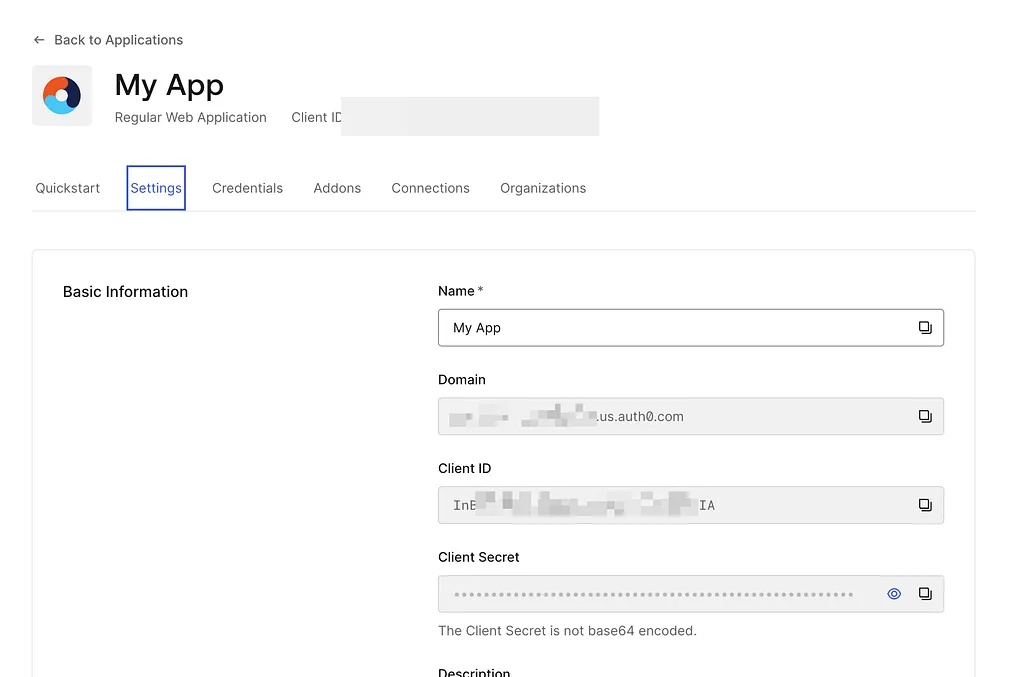
Task: Switch to the Credentials tab
Action: (248, 188)
